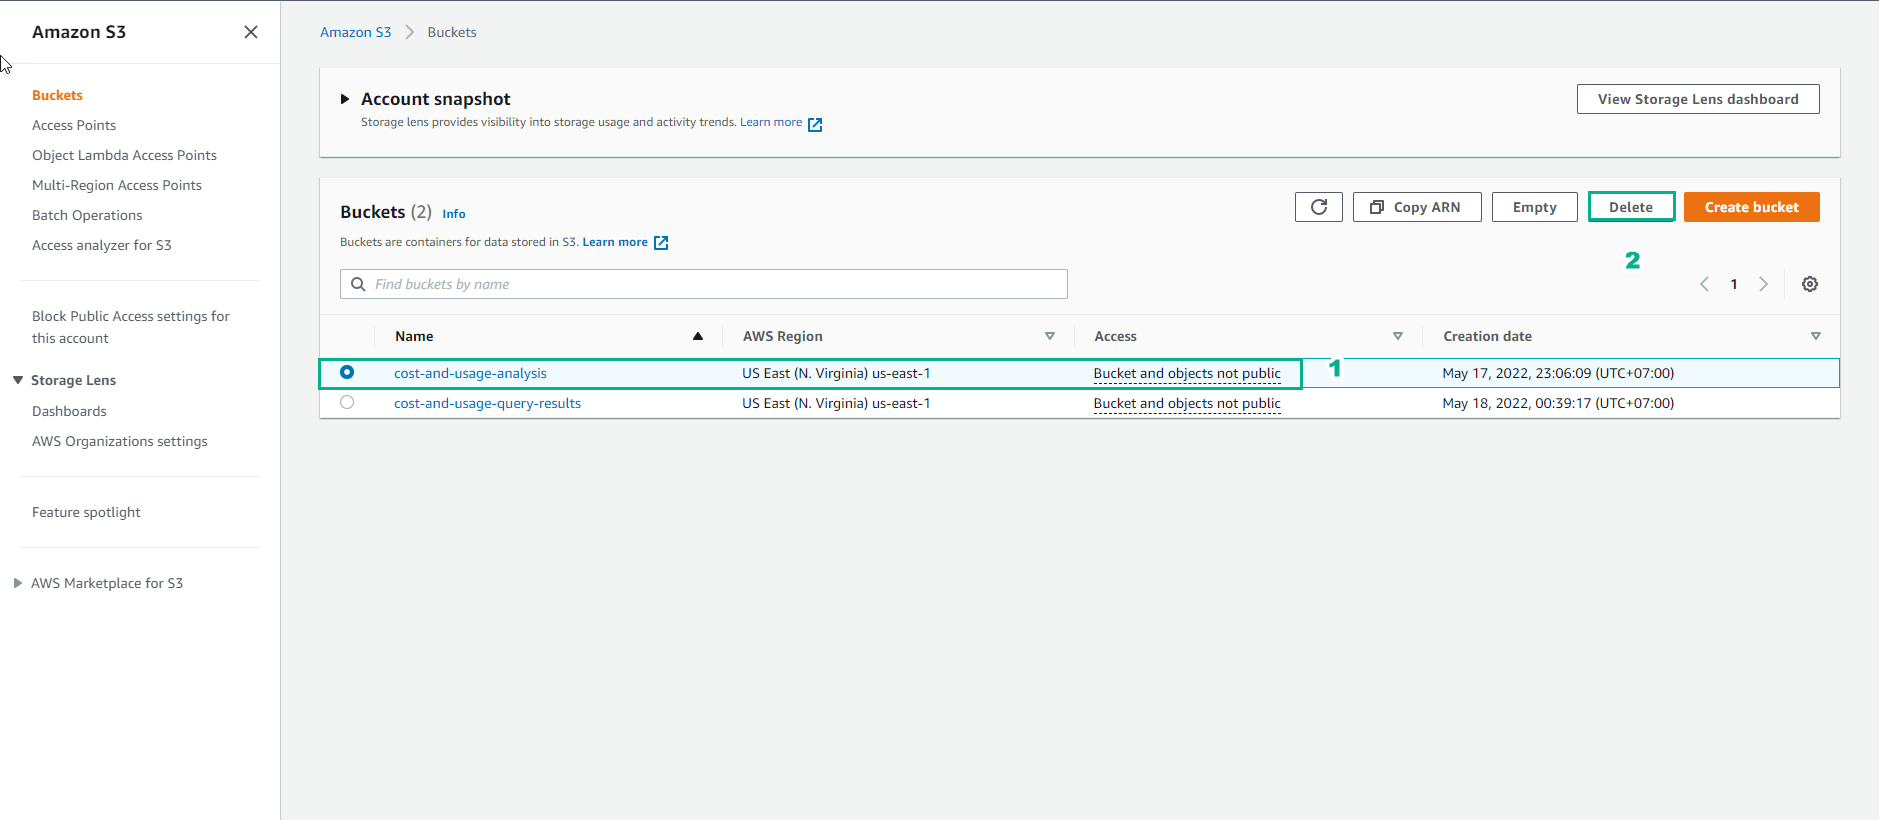Viewport: 1879px width, 820px height.
Task: Select page 1 in pagination
Action: (x=1734, y=284)
